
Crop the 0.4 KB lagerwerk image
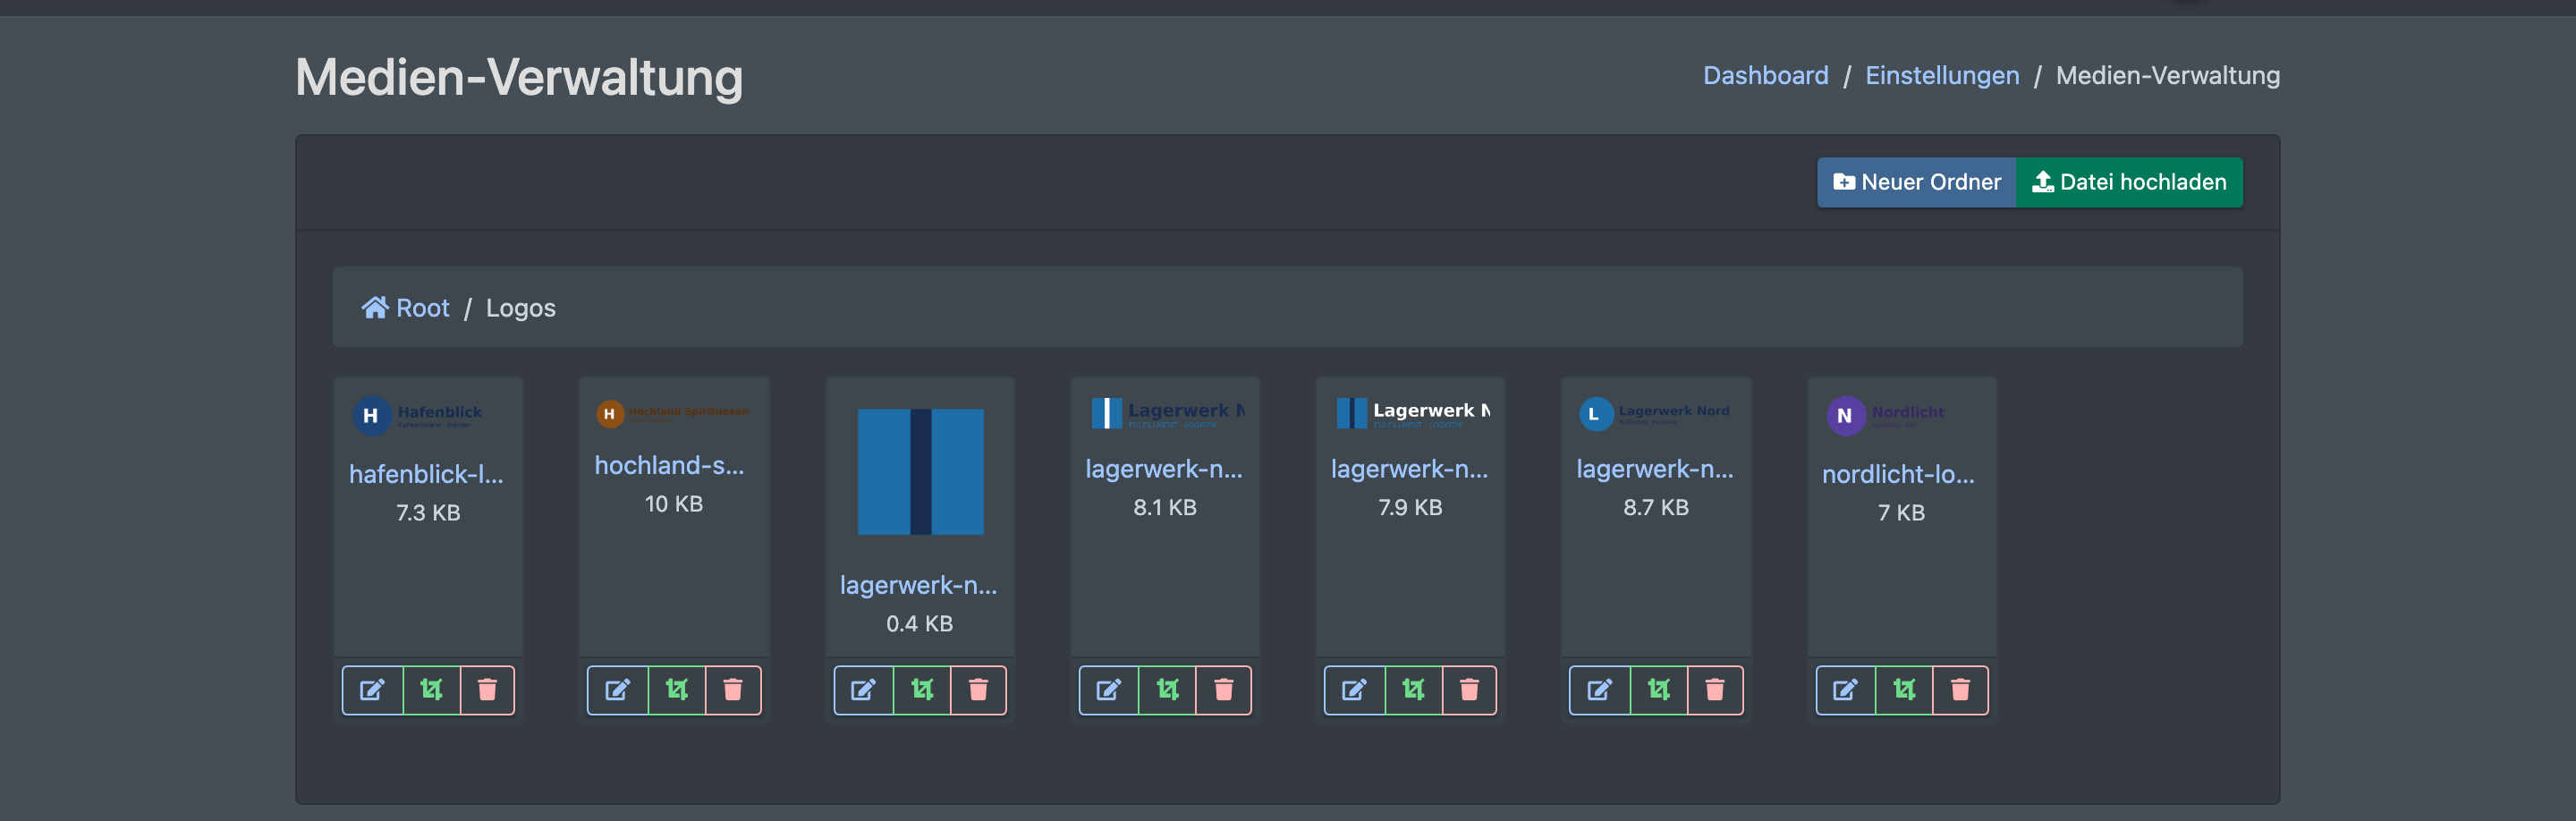point(922,690)
